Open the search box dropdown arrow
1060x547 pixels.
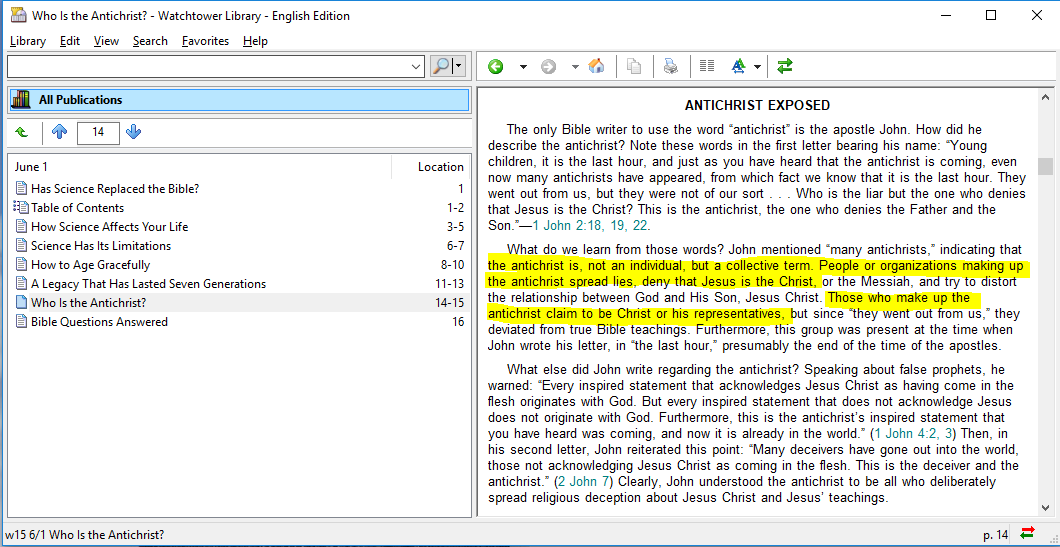point(417,66)
